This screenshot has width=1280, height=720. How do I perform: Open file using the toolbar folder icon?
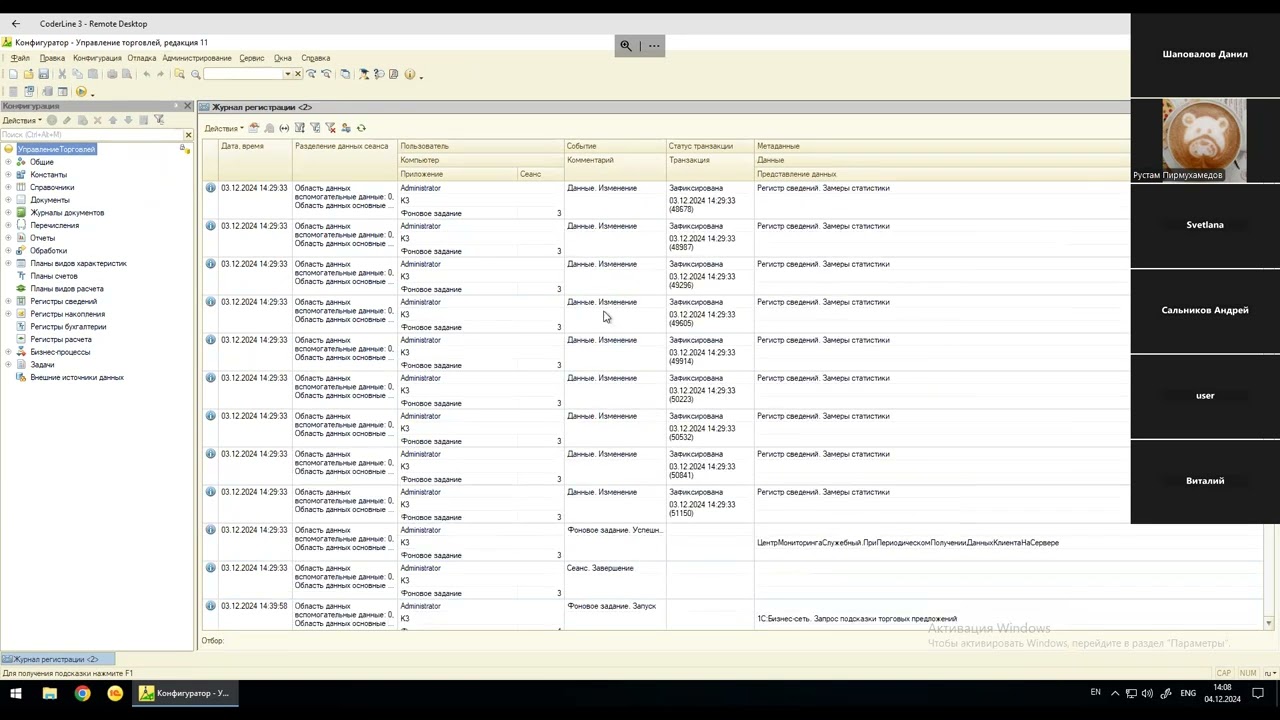pos(29,74)
